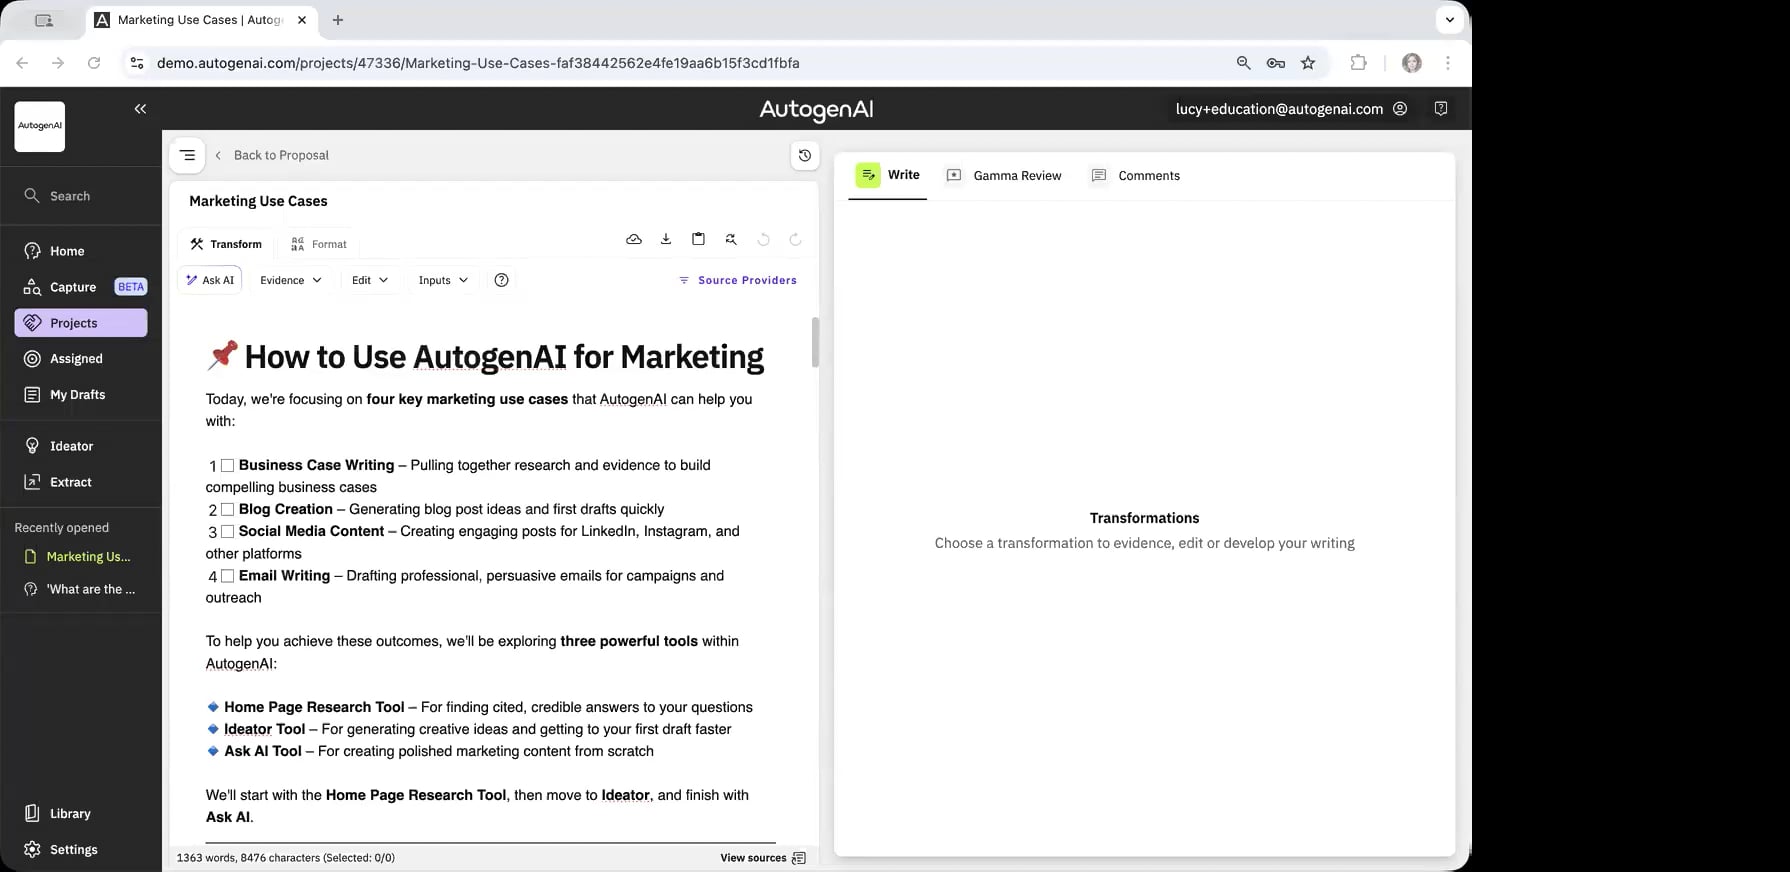Image resolution: width=1790 pixels, height=872 pixels.
Task: Bookmark this page with the star icon
Action: [x=1308, y=63]
